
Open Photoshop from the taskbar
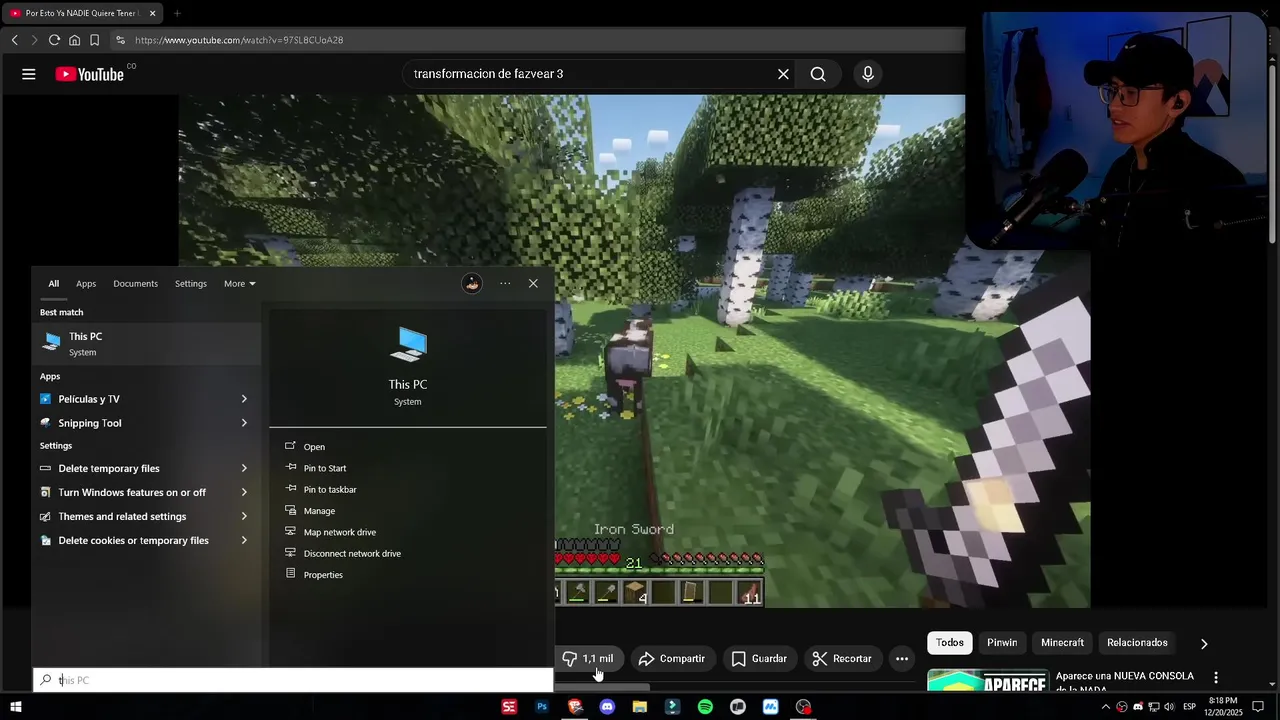click(542, 707)
